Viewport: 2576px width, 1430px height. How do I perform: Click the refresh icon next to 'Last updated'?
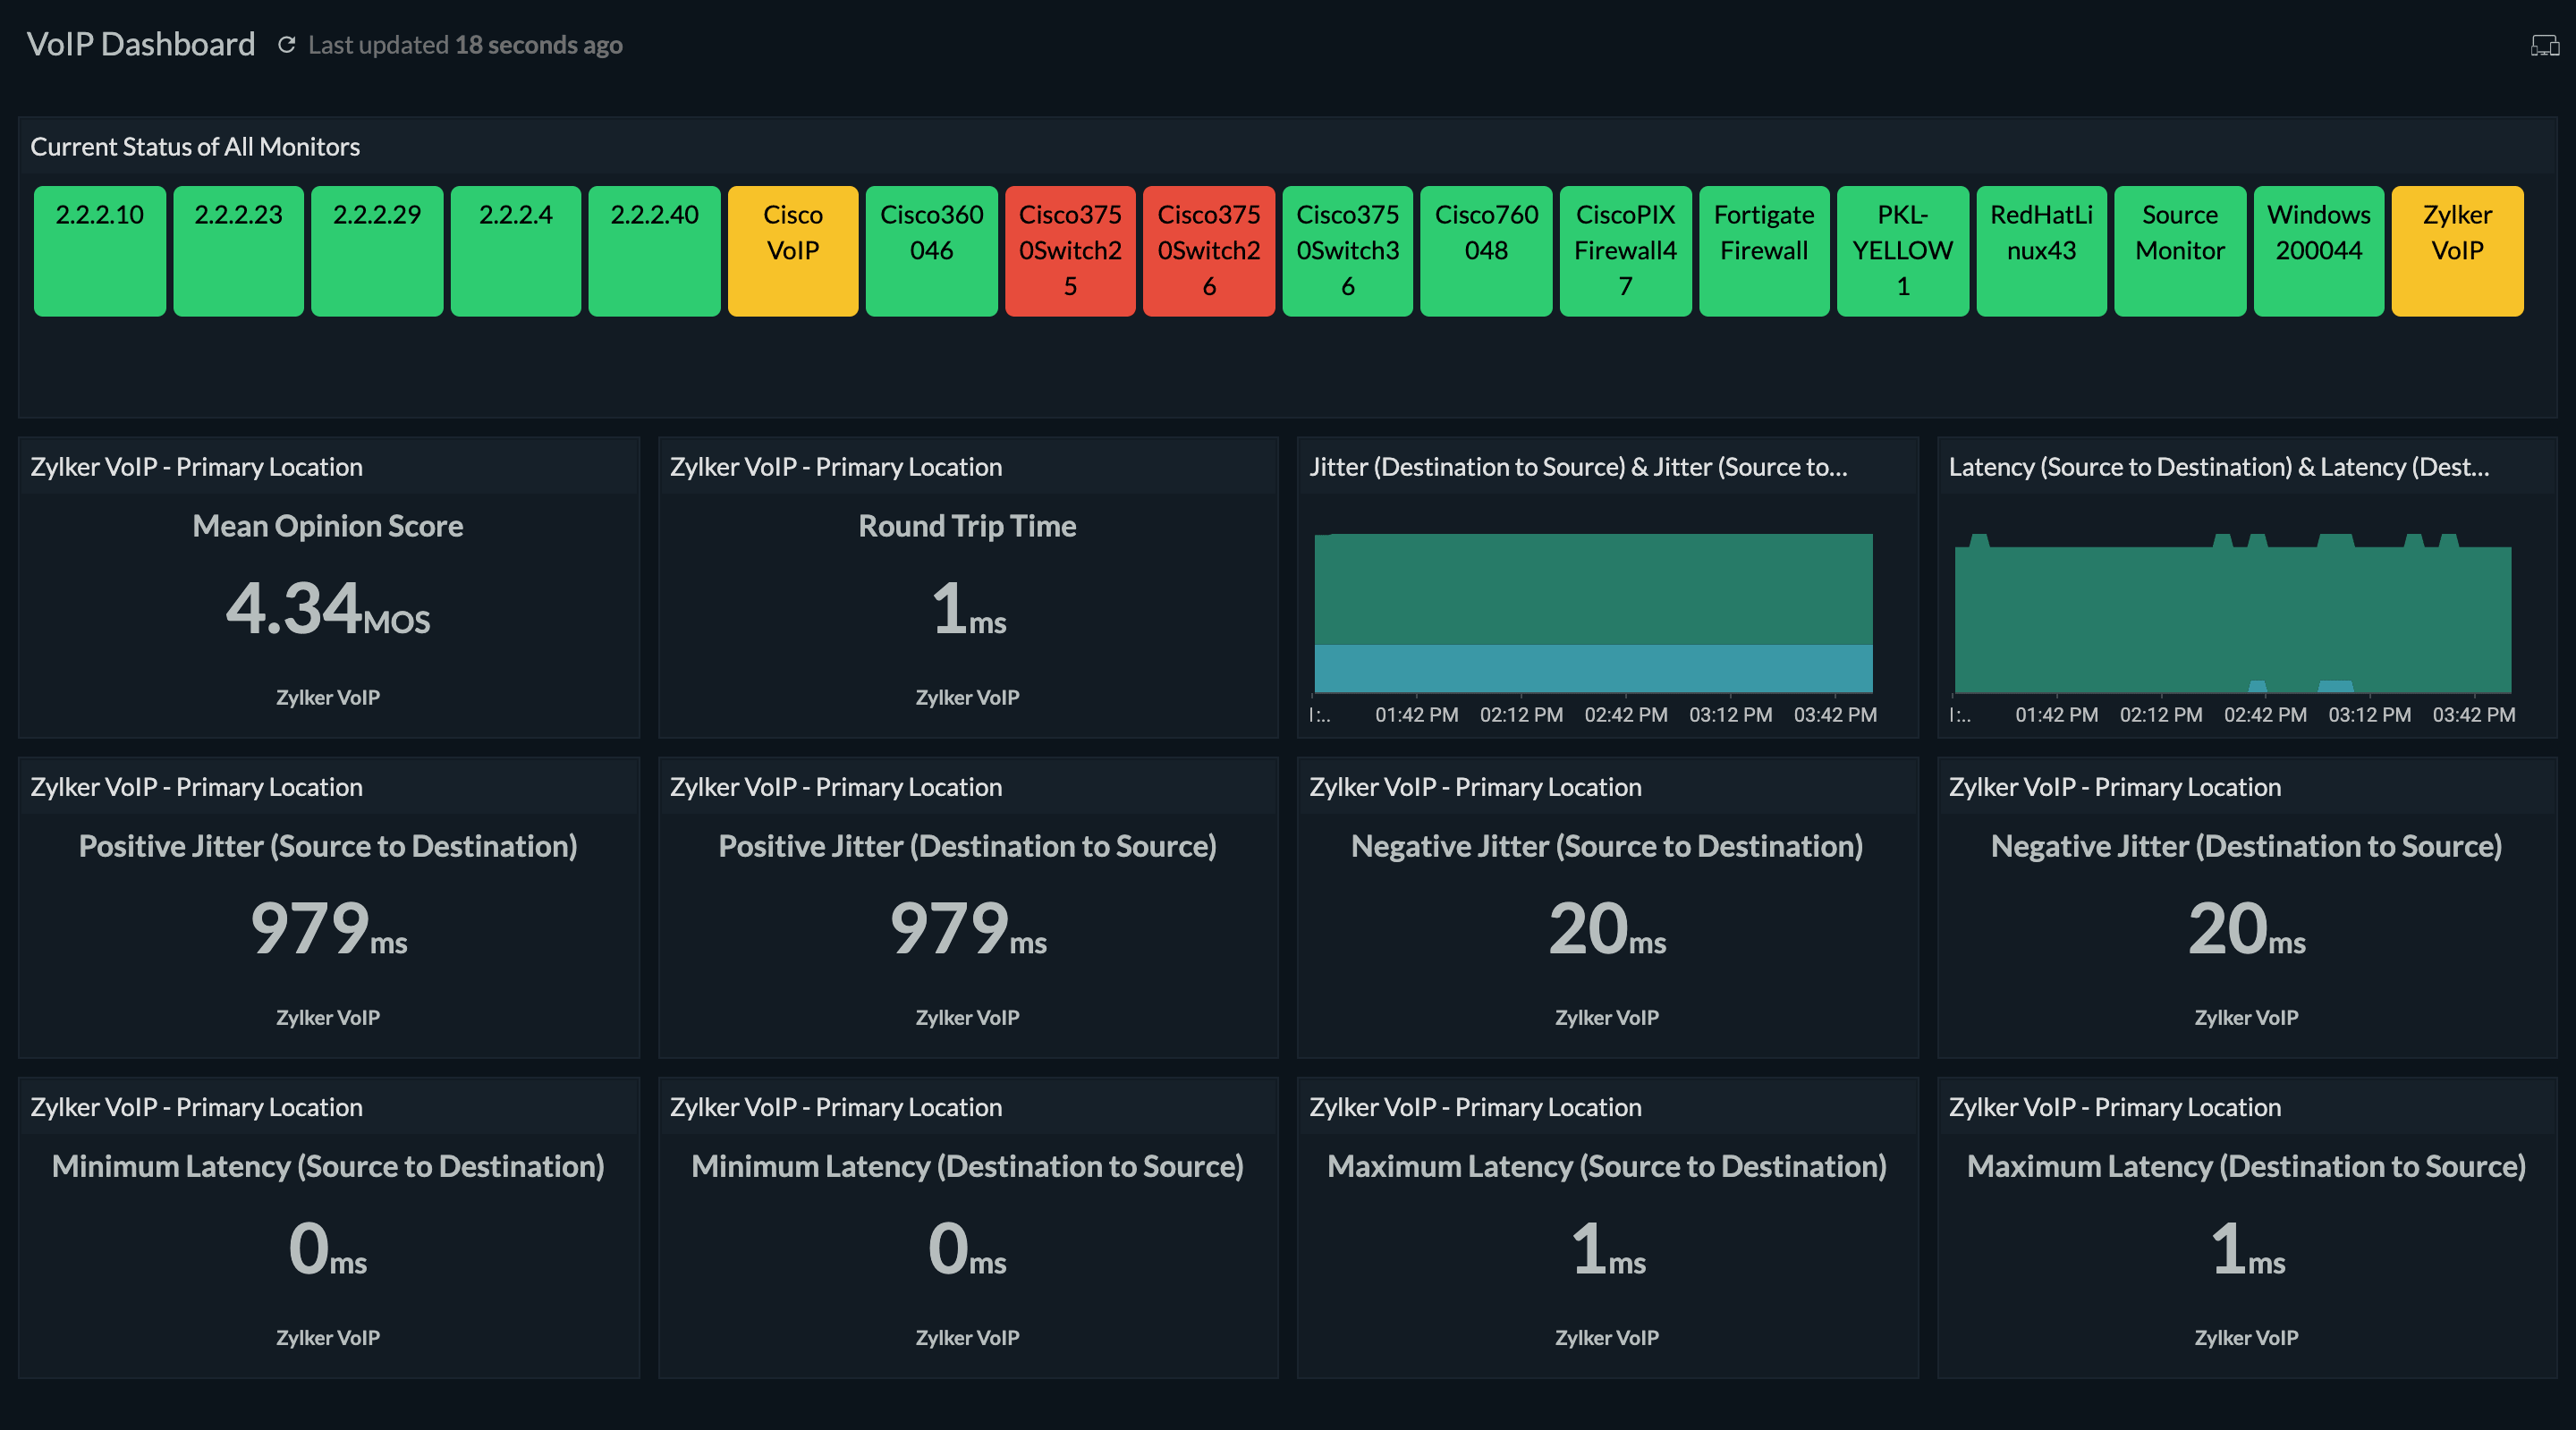tap(287, 44)
